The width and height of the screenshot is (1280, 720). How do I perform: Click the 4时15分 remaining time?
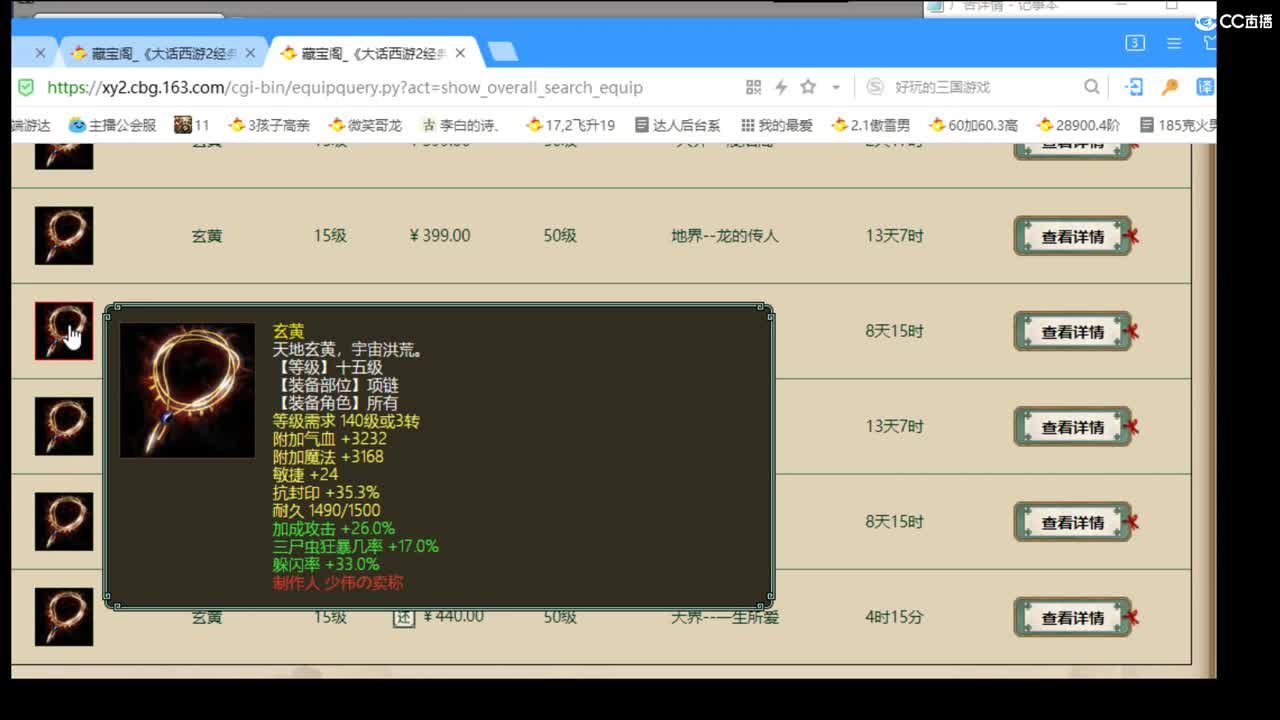click(895, 617)
